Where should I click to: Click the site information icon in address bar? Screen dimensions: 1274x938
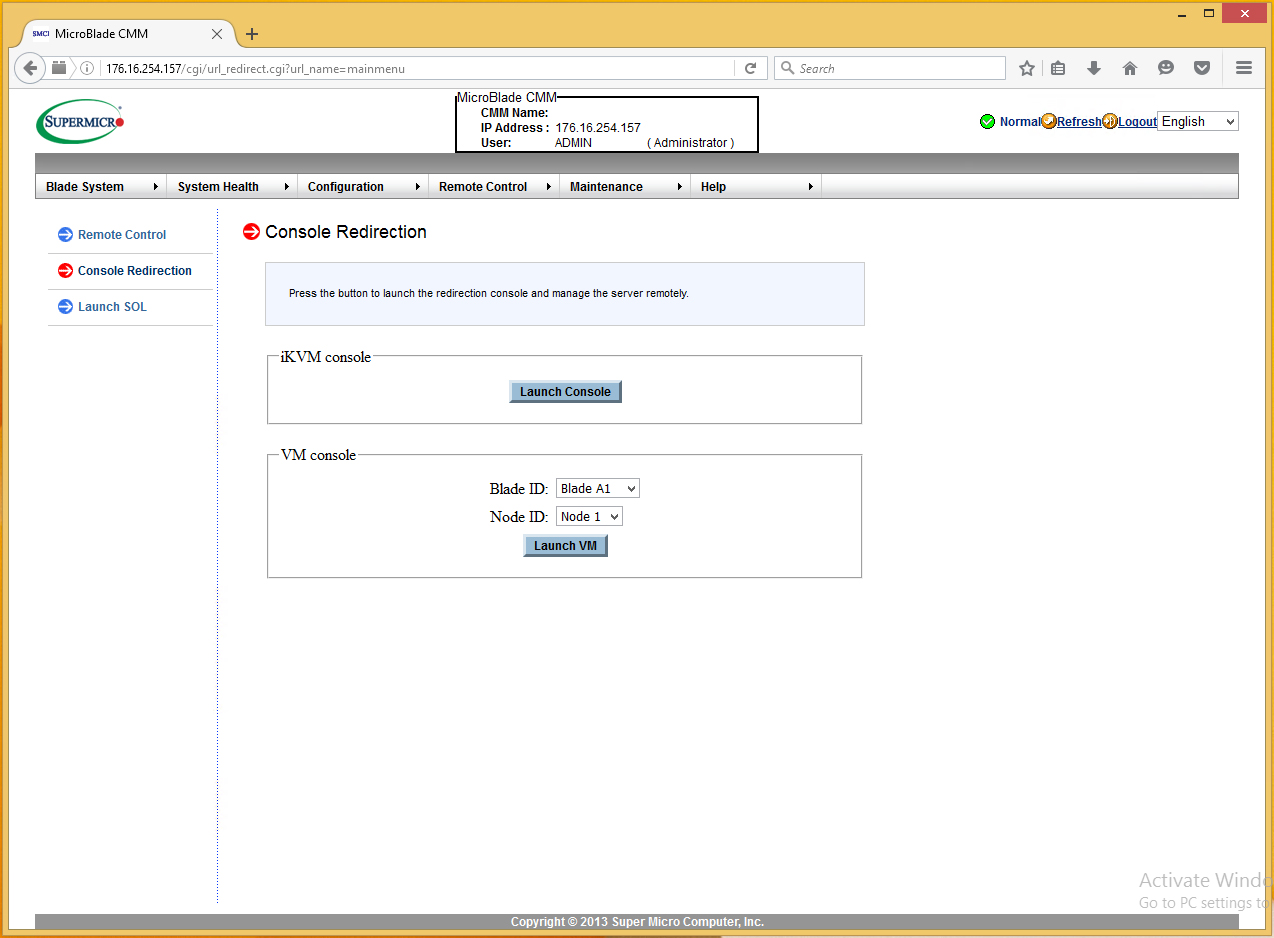point(87,69)
